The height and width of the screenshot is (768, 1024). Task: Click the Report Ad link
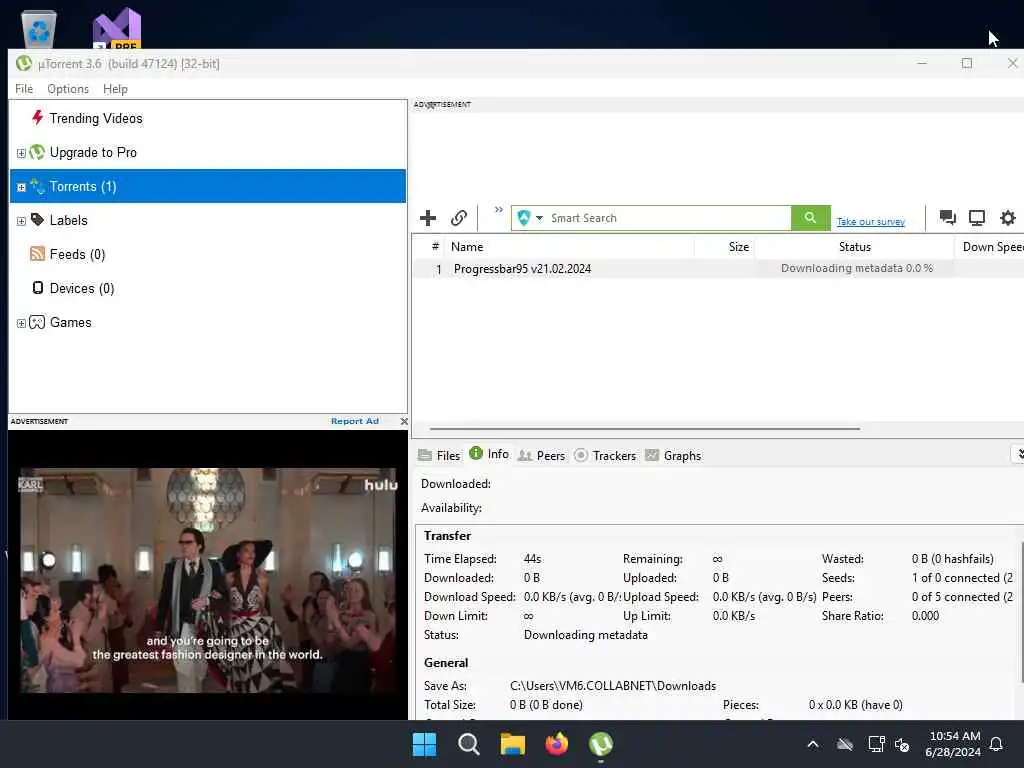tap(355, 421)
